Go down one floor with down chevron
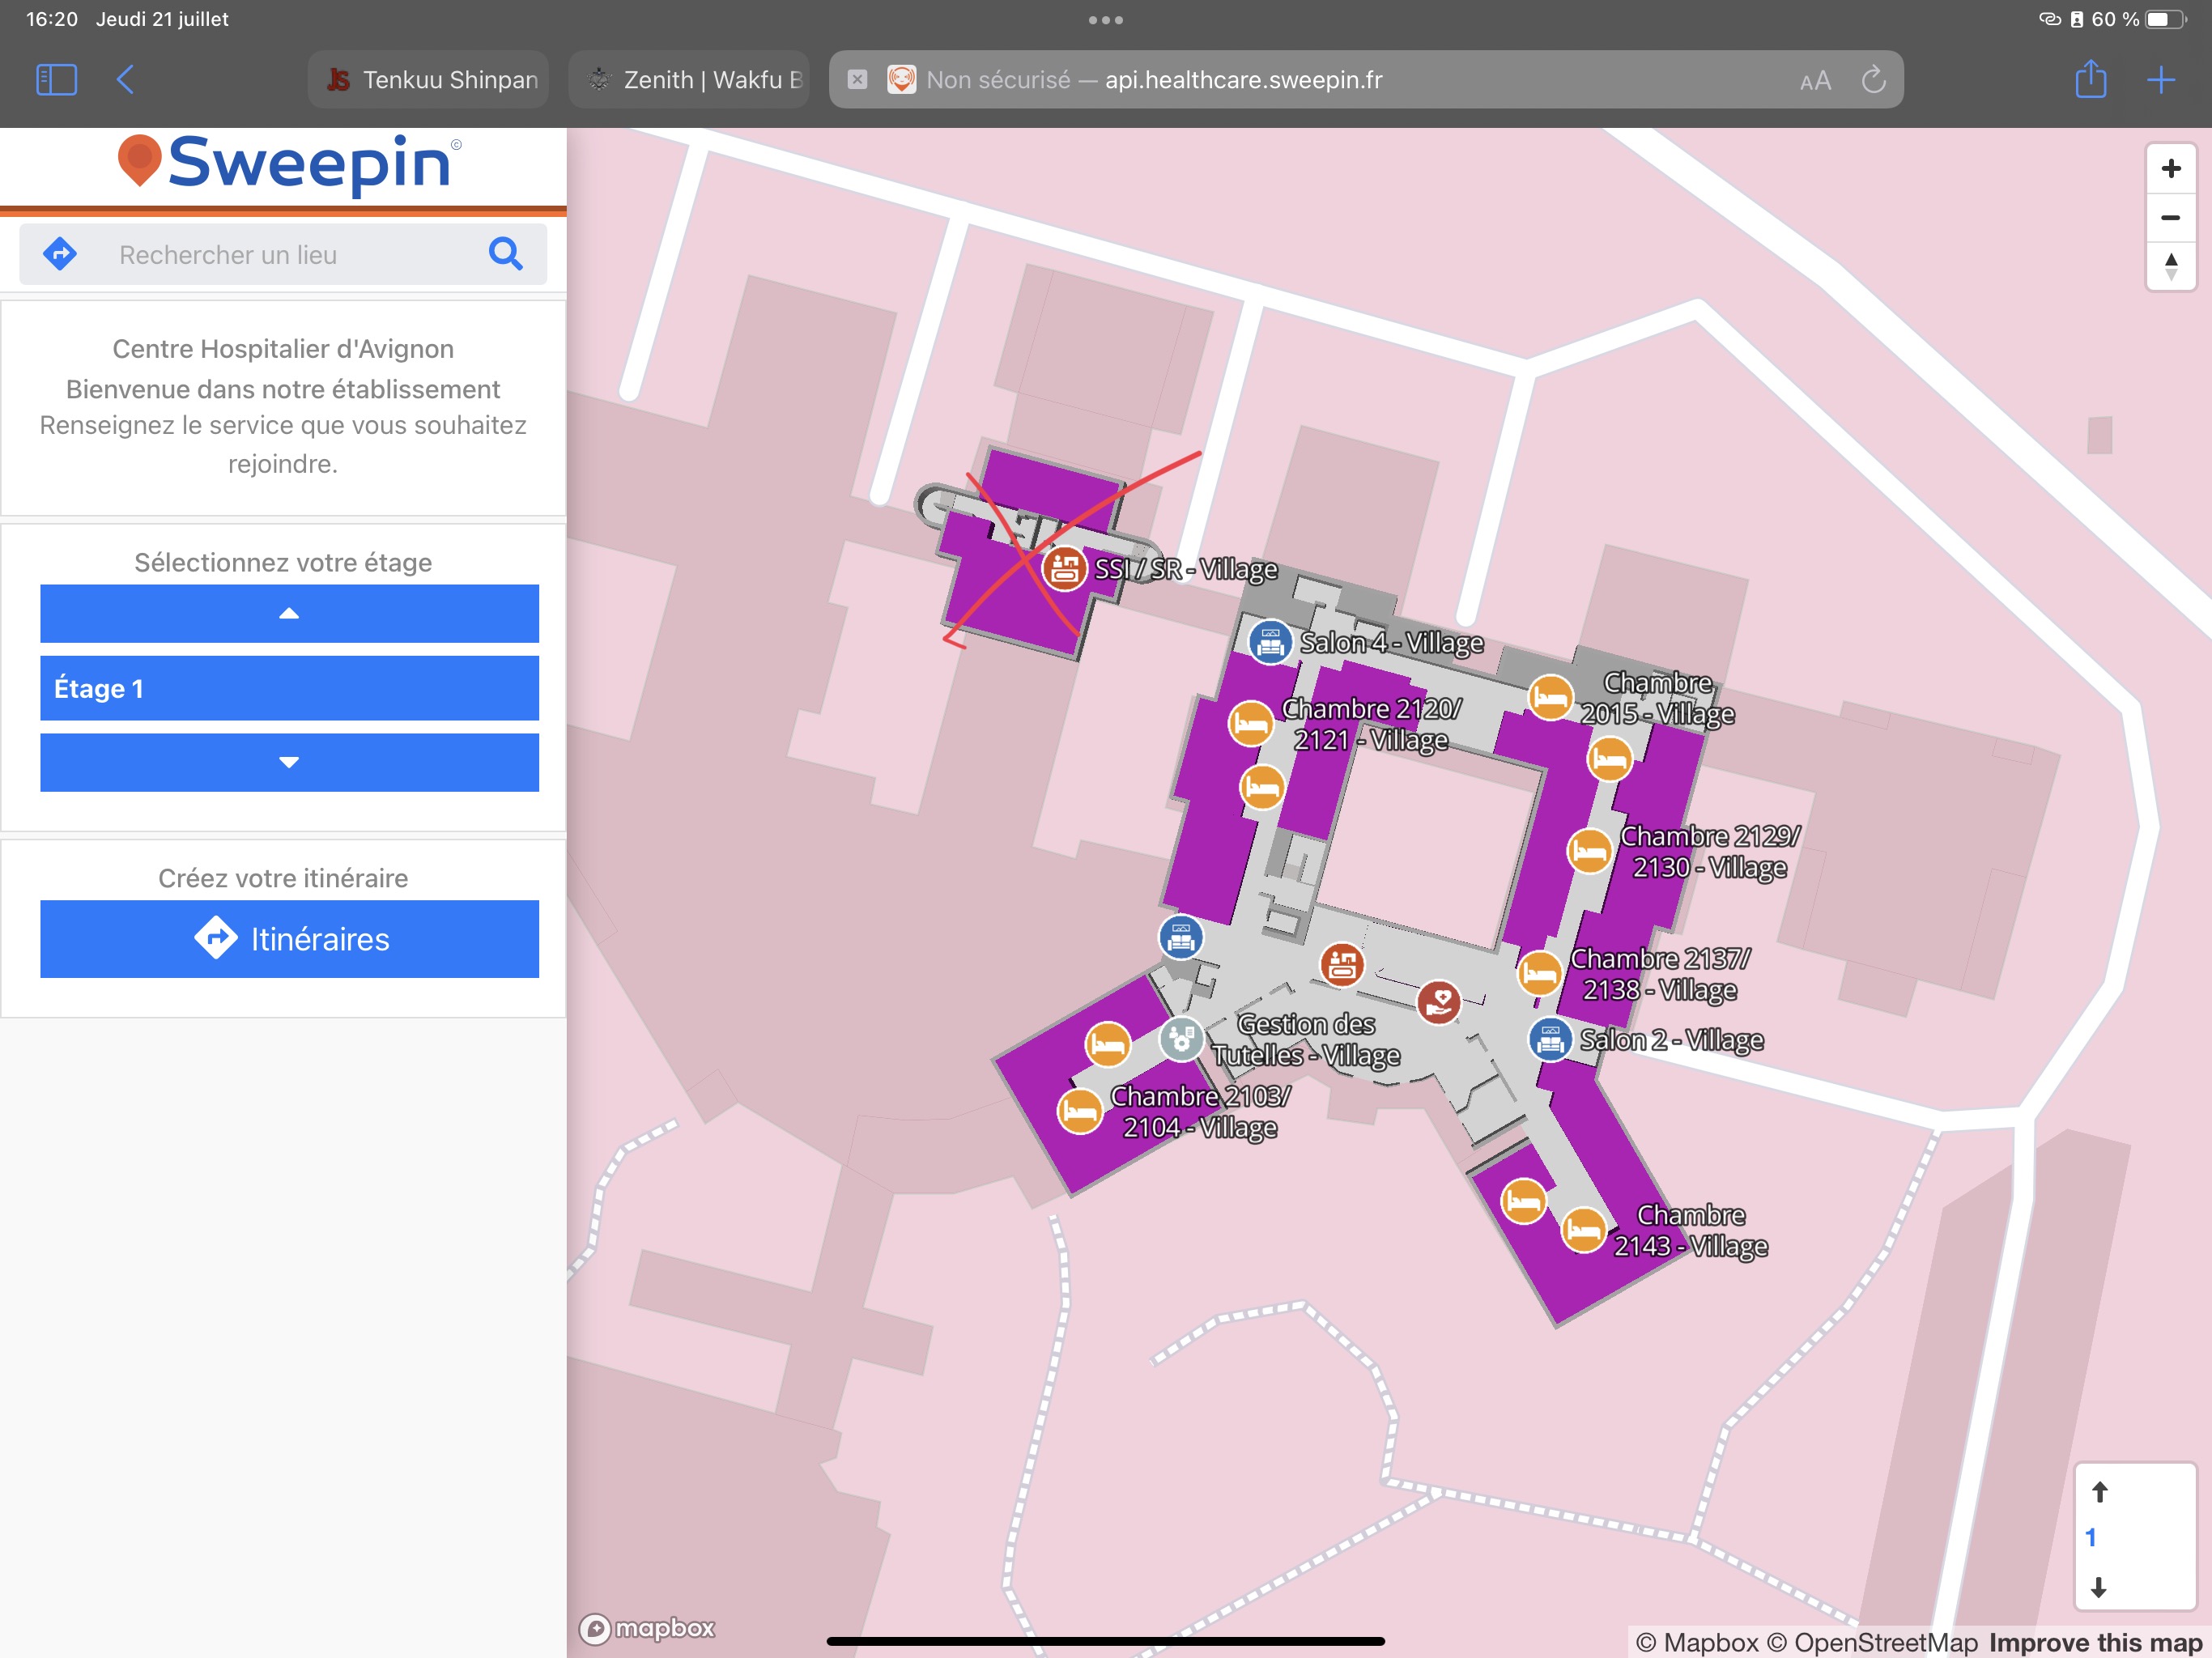 point(289,762)
